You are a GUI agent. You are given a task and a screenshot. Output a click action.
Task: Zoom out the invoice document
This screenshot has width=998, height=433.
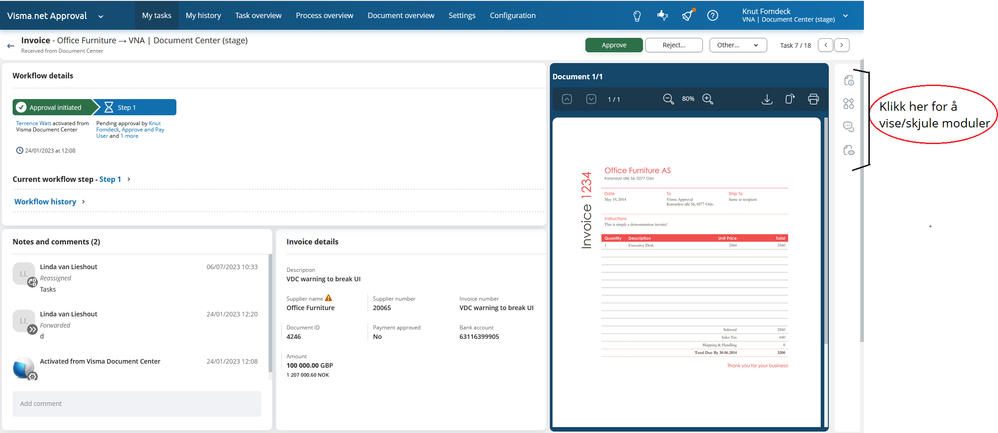(668, 99)
